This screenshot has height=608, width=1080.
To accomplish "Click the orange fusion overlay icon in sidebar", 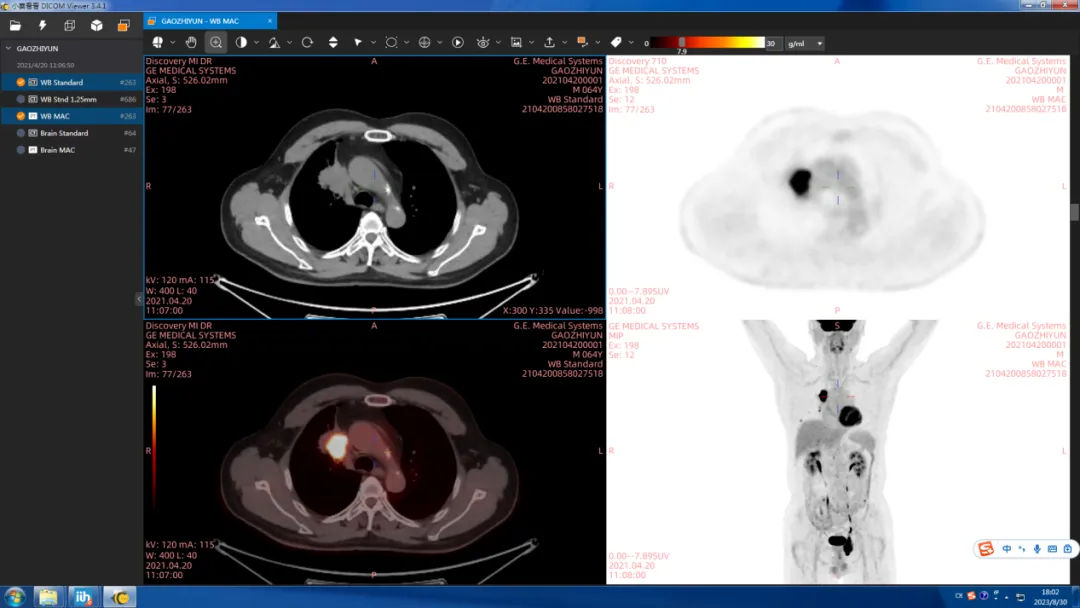I will point(123,26).
